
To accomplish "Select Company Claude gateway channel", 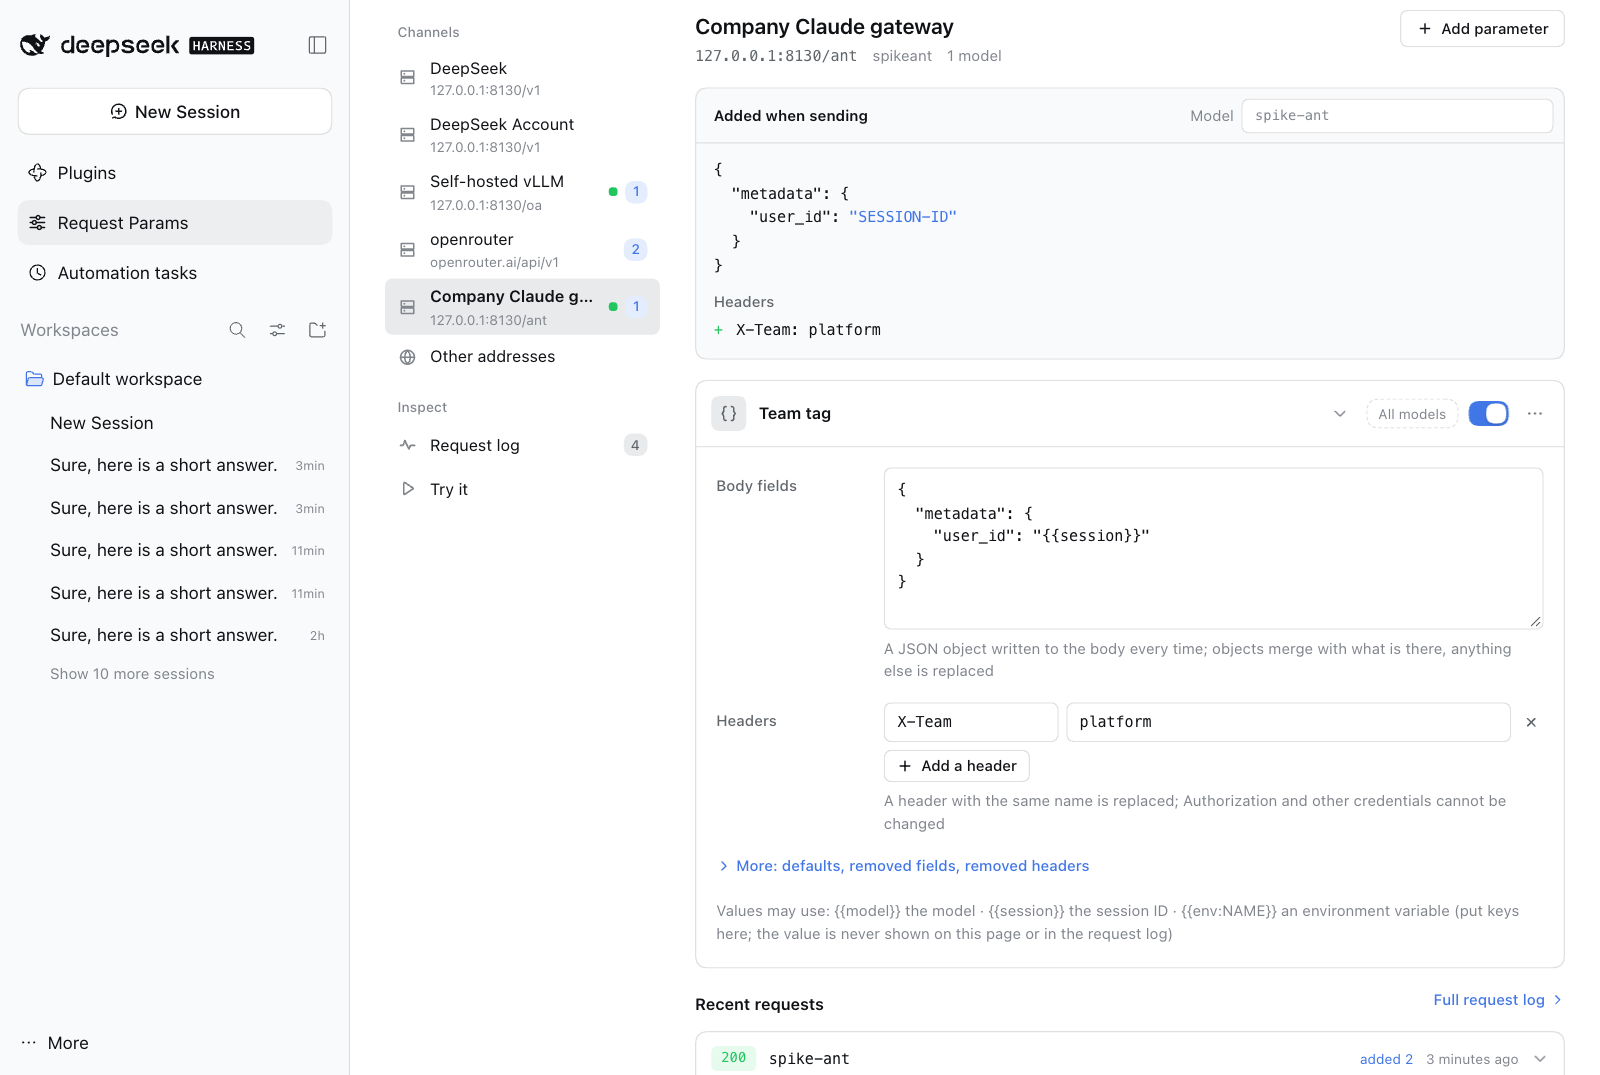I will [522, 307].
